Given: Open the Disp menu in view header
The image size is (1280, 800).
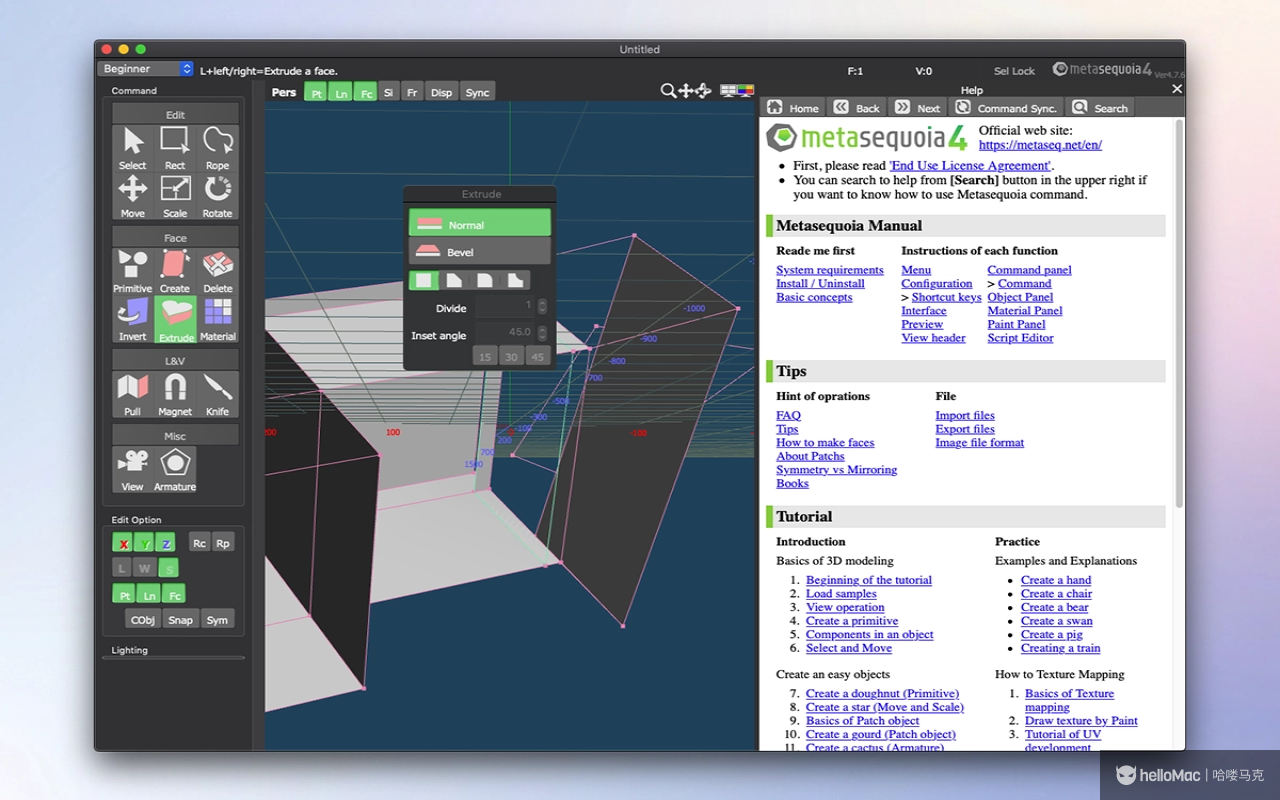Looking at the screenshot, I should click(x=441, y=92).
